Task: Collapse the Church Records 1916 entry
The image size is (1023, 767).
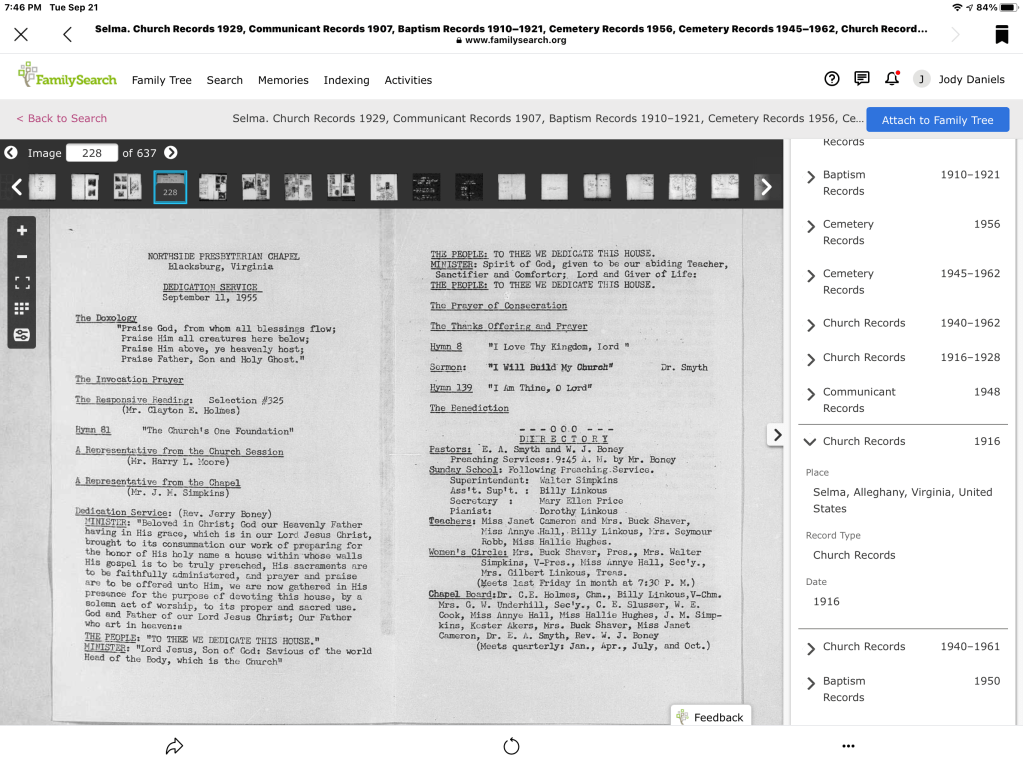Action: pyautogui.click(x=809, y=441)
